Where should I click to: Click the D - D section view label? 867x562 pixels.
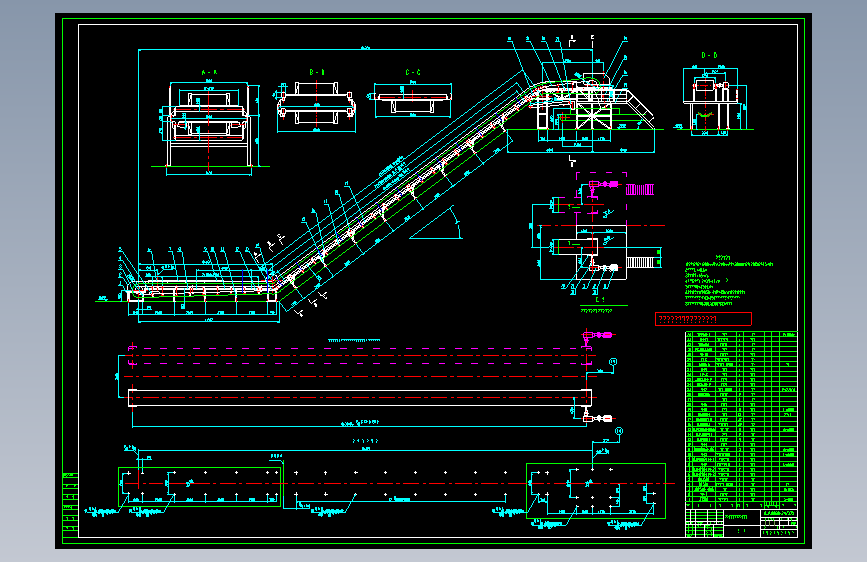pos(709,55)
